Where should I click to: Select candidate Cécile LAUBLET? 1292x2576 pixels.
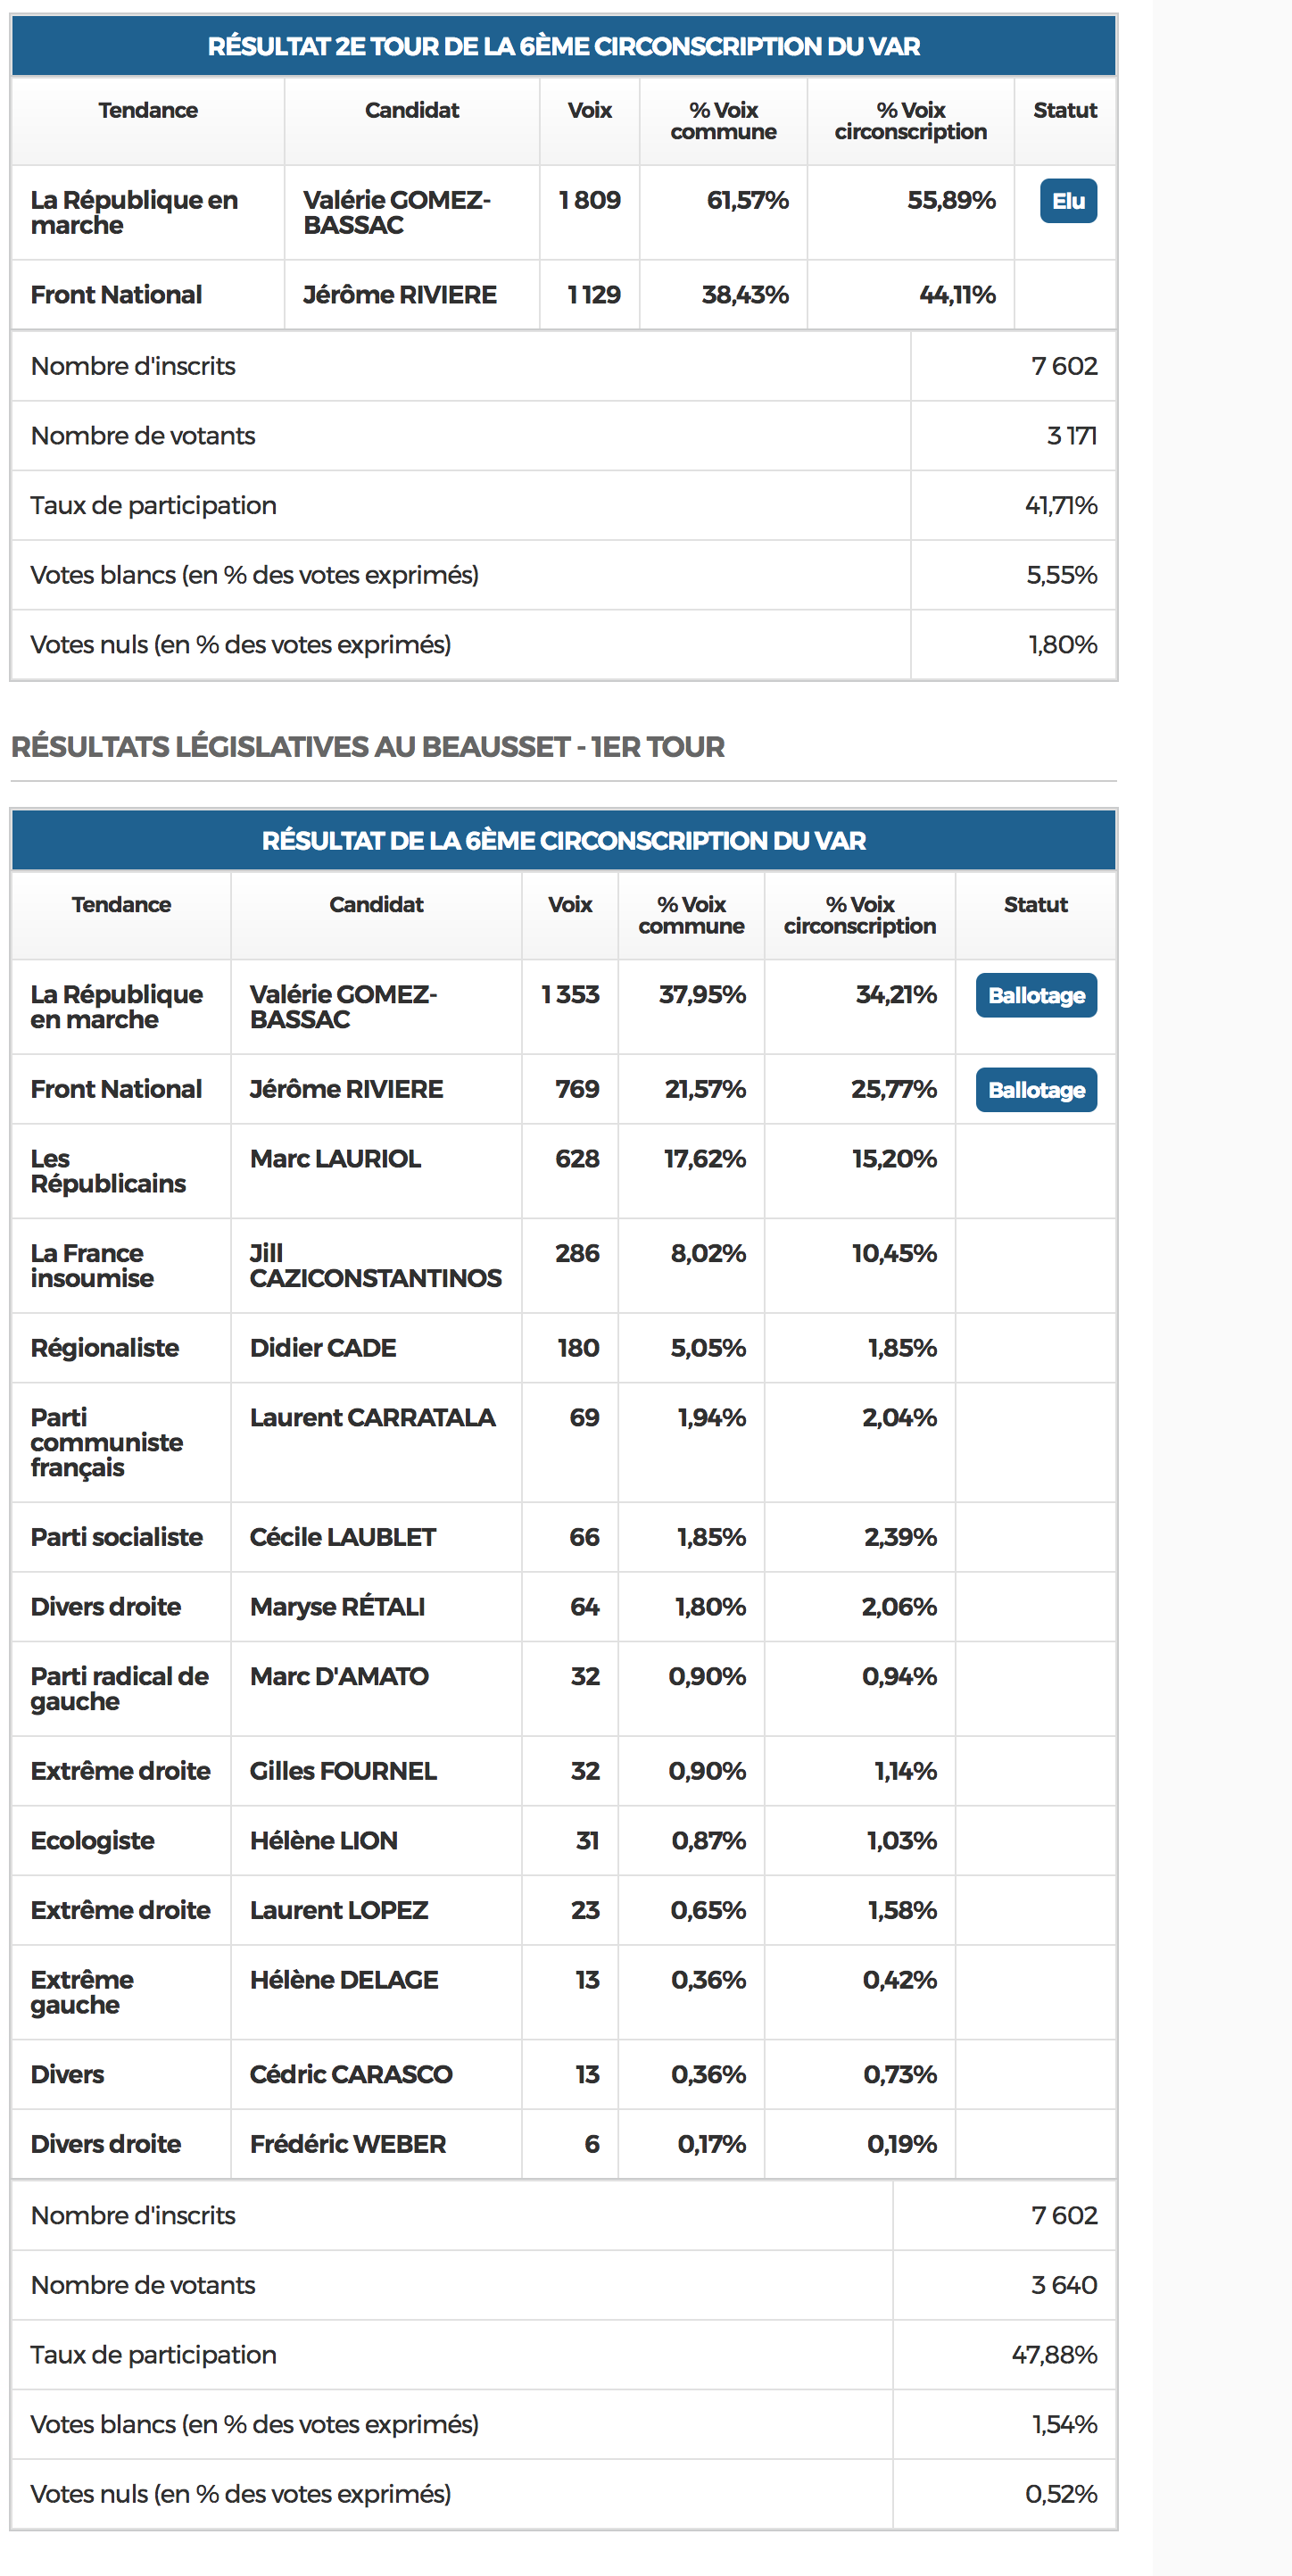coord(342,1537)
